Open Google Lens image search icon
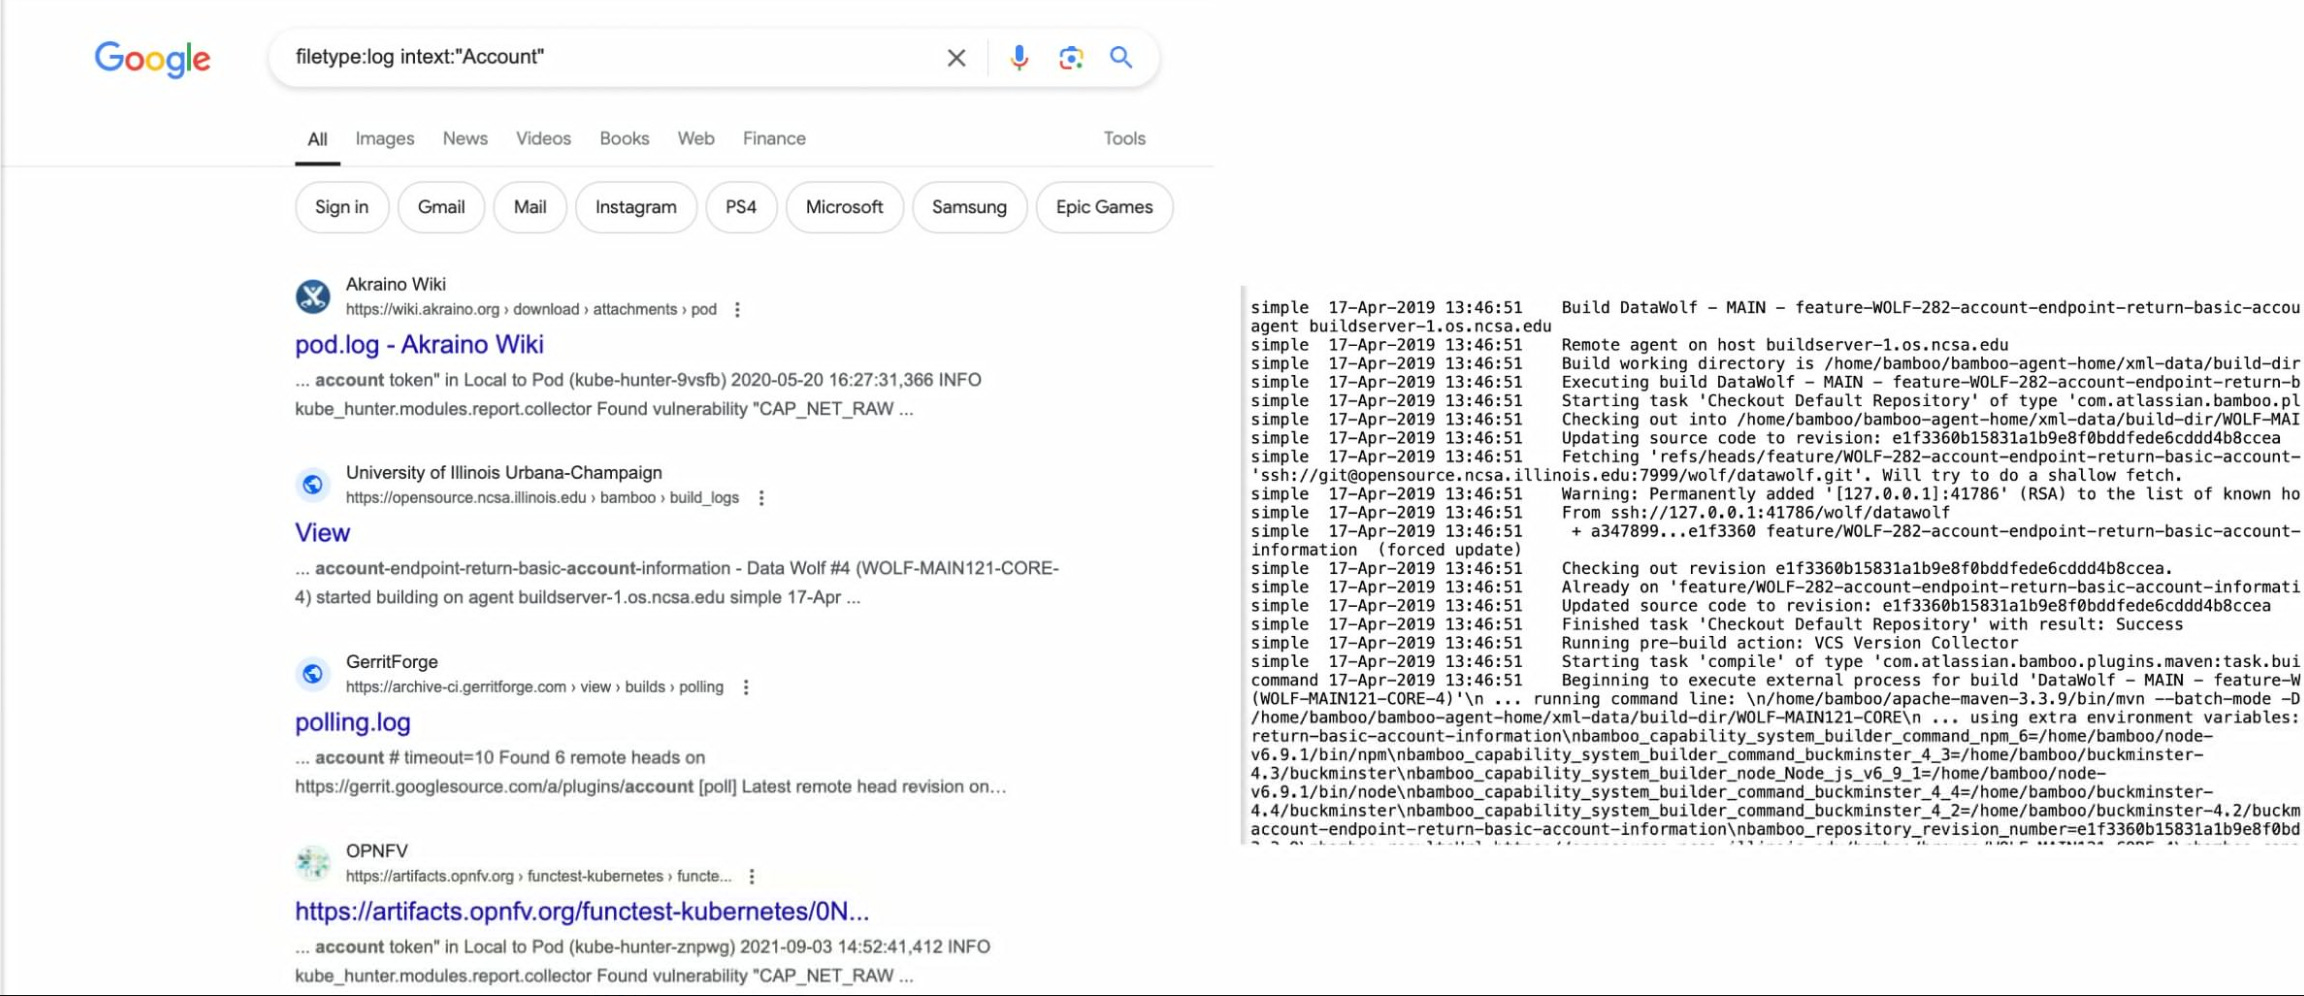The height and width of the screenshot is (996, 2304). click(x=1071, y=58)
